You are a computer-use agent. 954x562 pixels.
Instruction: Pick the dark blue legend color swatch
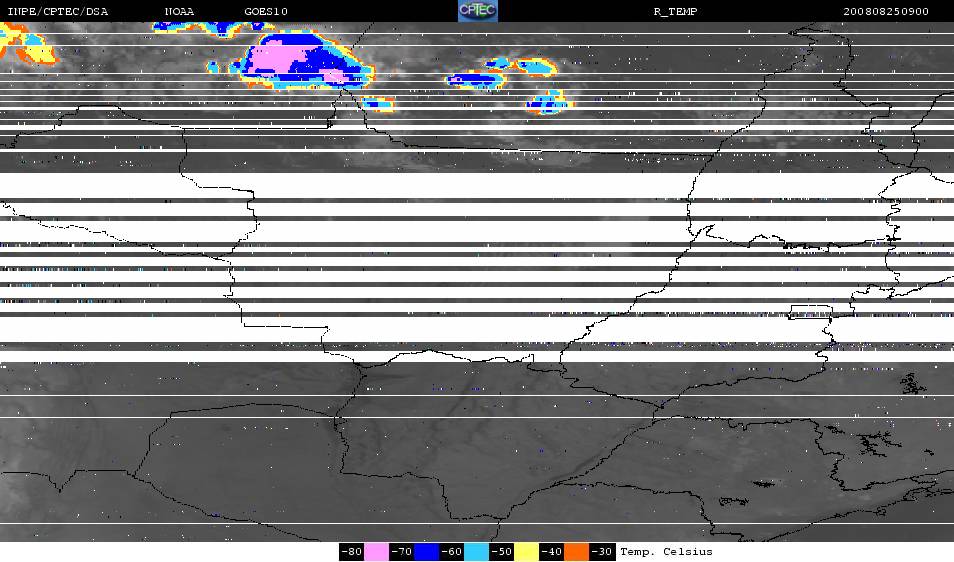427,552
